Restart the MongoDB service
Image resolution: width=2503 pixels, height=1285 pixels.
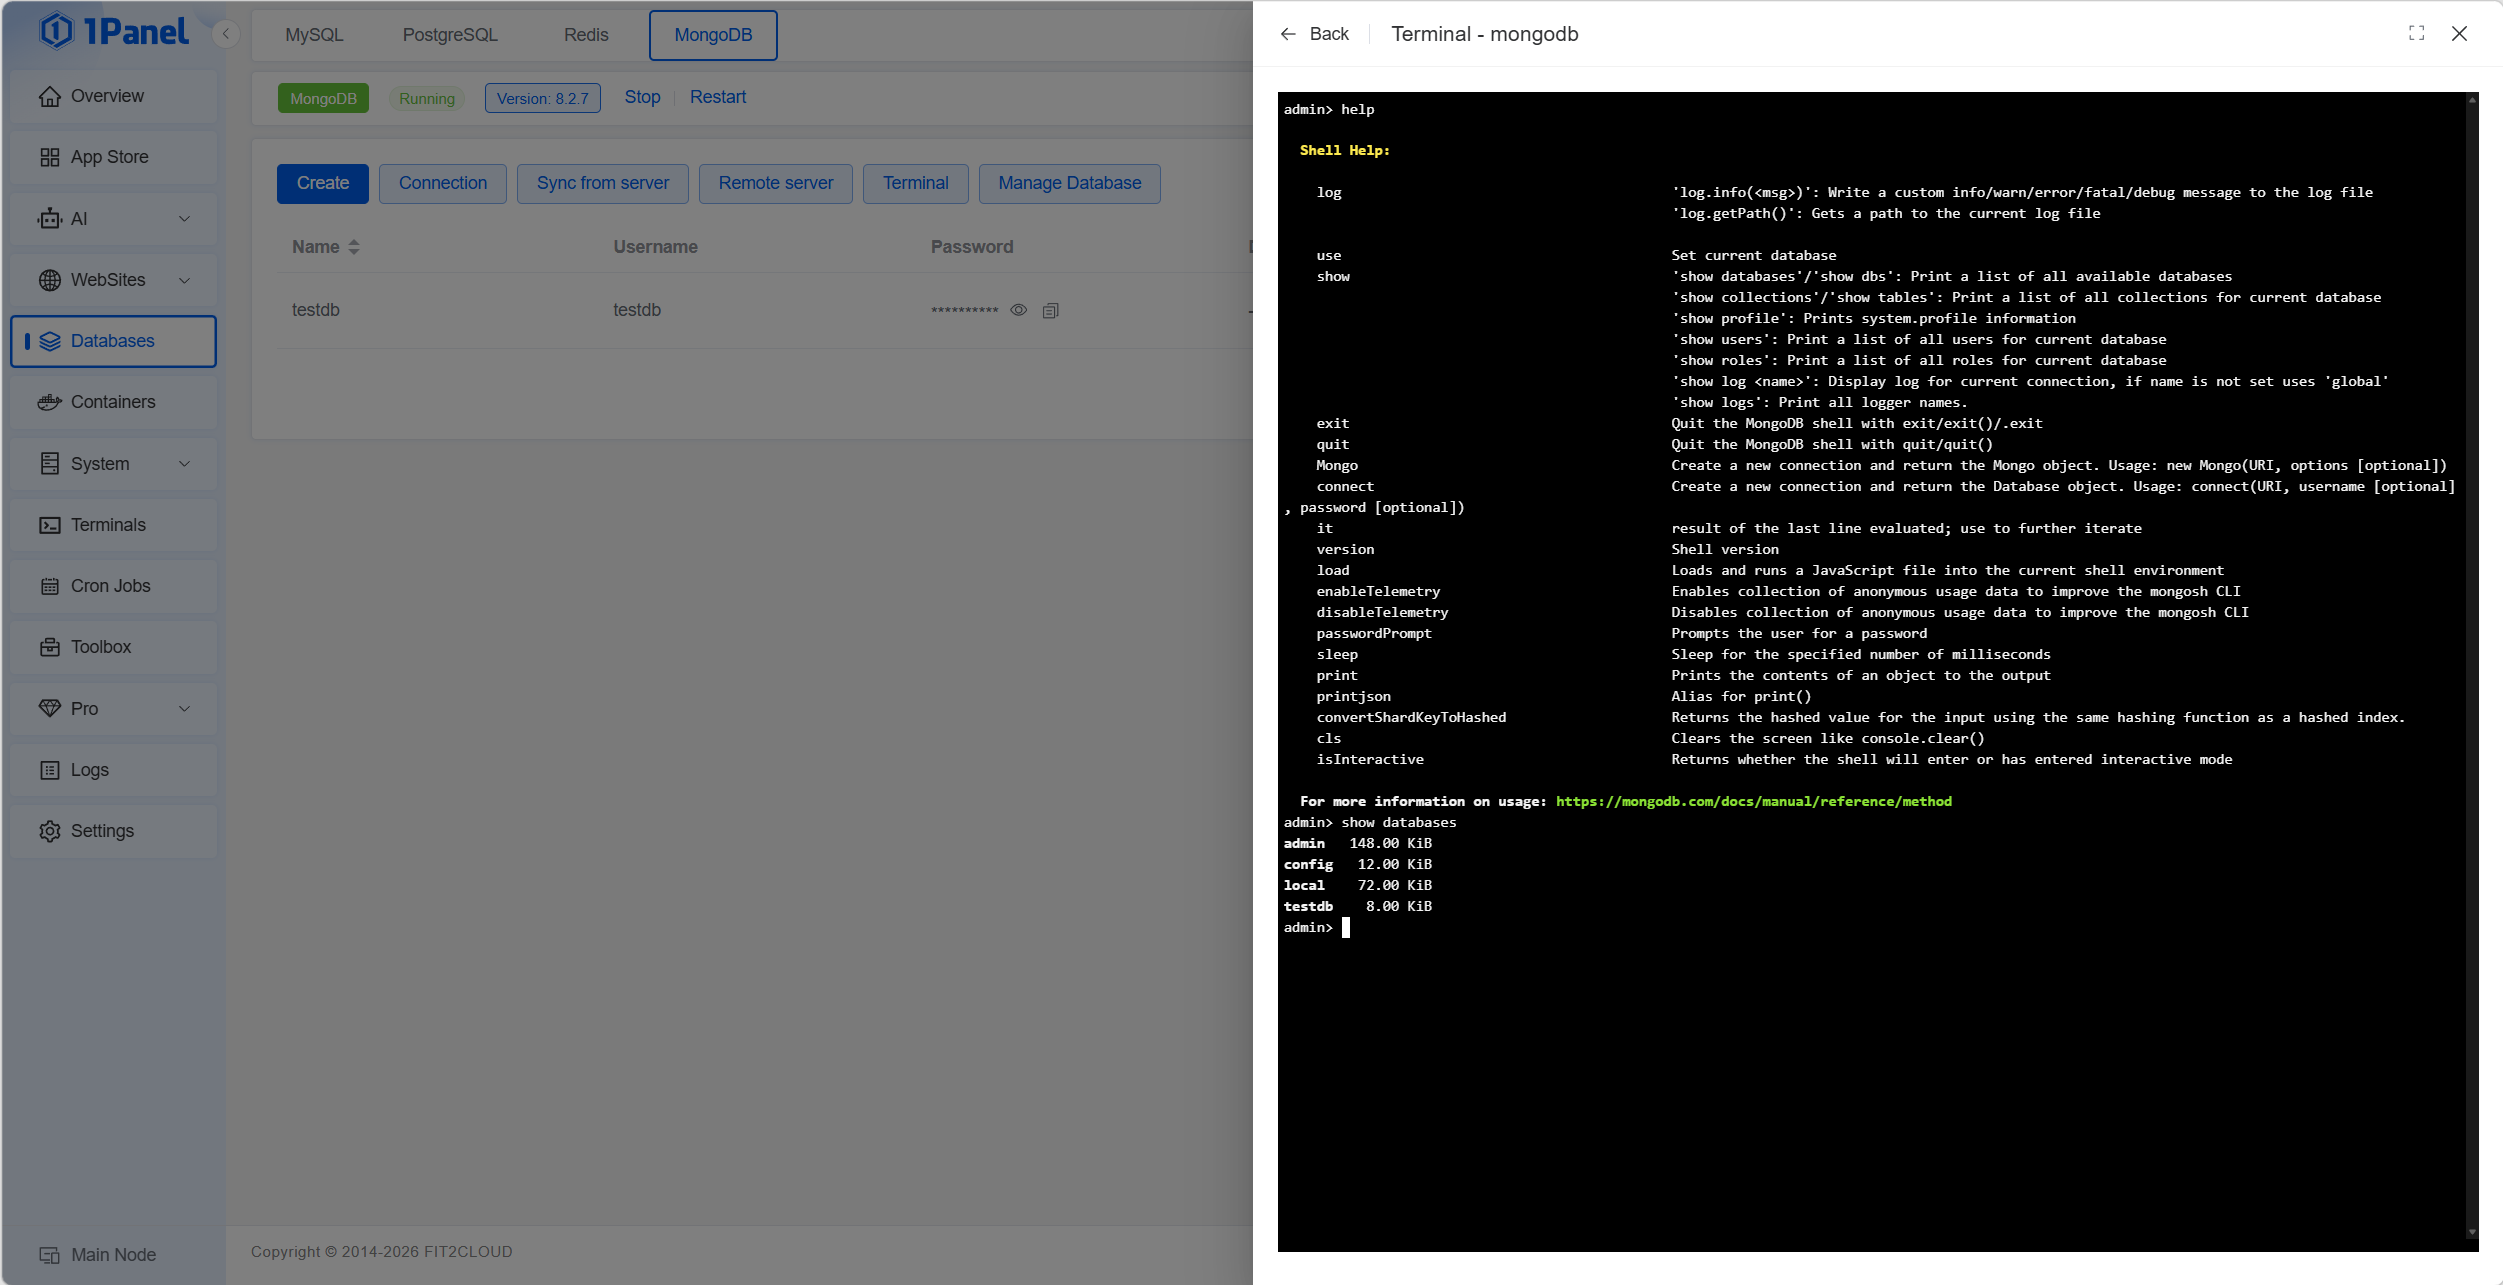[x=718, y=97]
